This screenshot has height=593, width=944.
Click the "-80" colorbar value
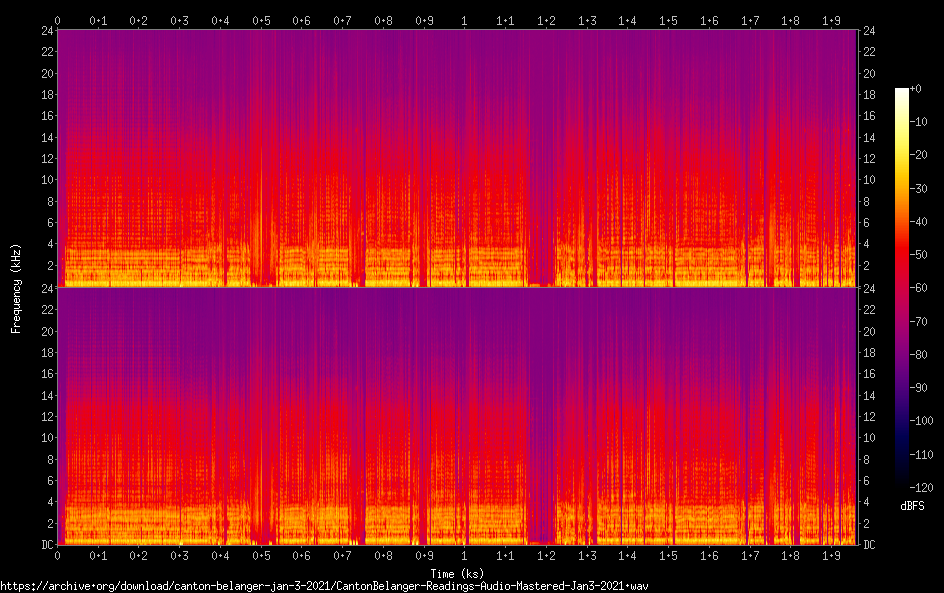919,355
